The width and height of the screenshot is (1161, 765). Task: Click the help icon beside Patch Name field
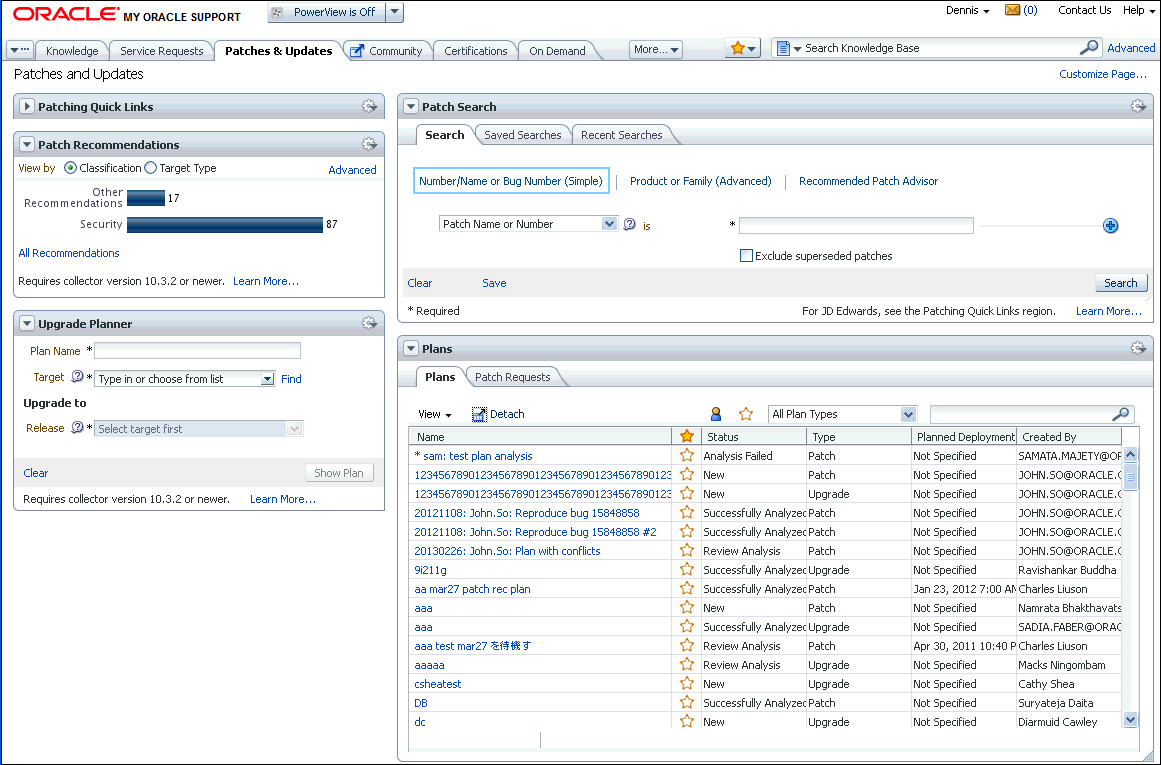click(x=629, y=224)
